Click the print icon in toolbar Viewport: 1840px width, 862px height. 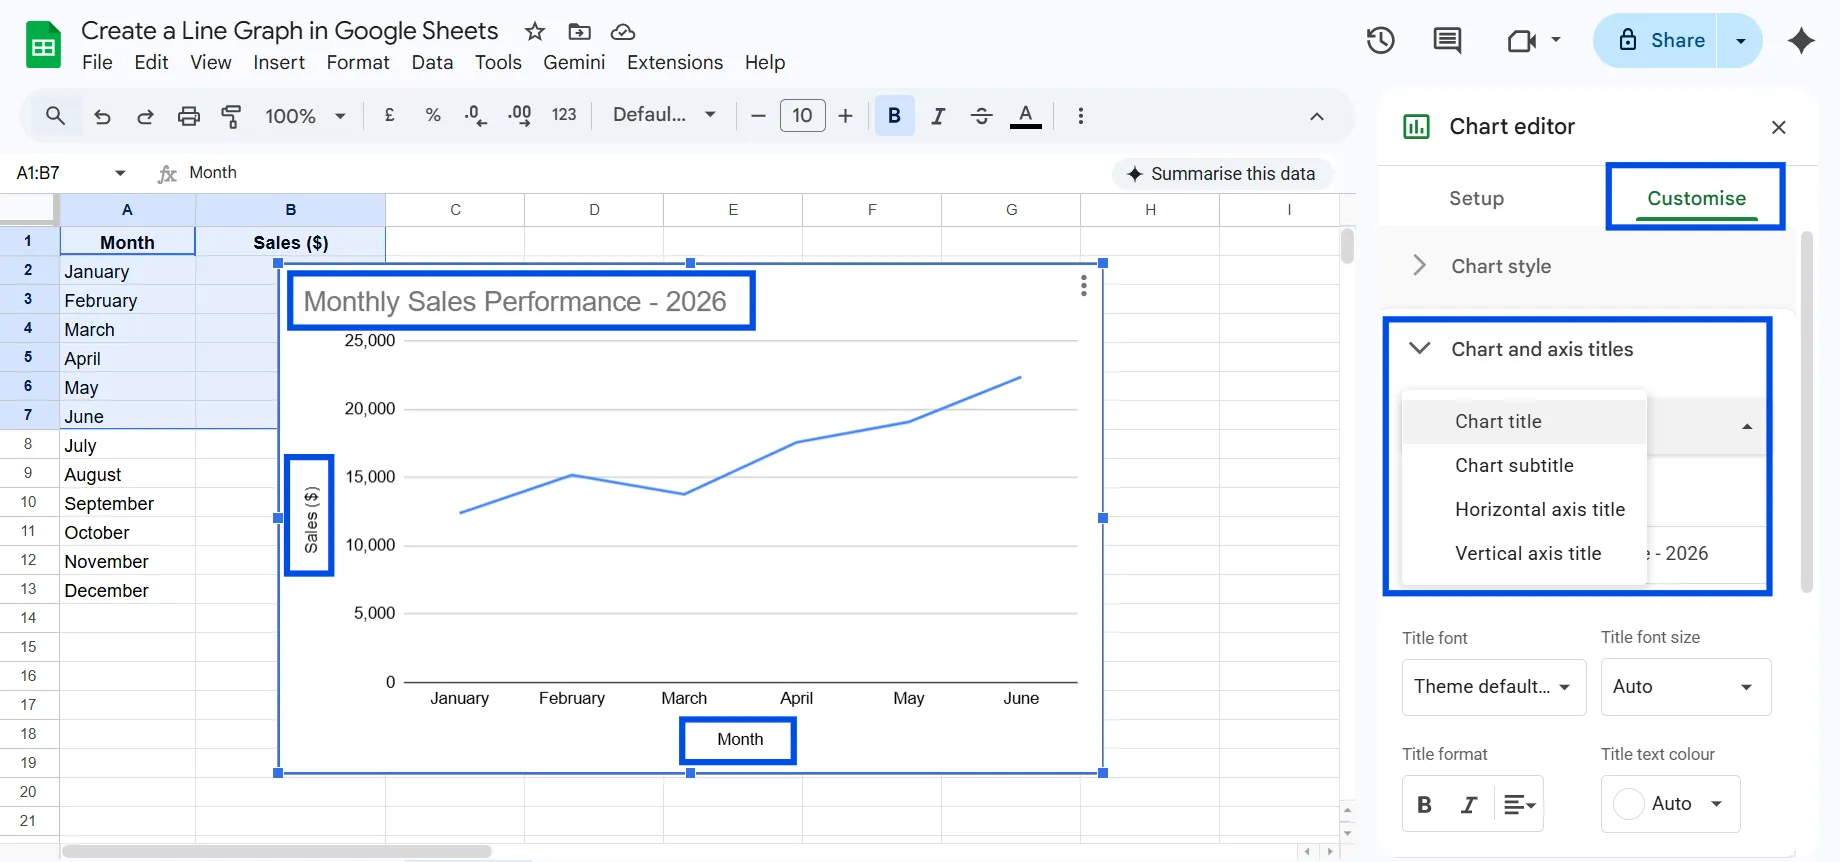click(x=188, y=116)
